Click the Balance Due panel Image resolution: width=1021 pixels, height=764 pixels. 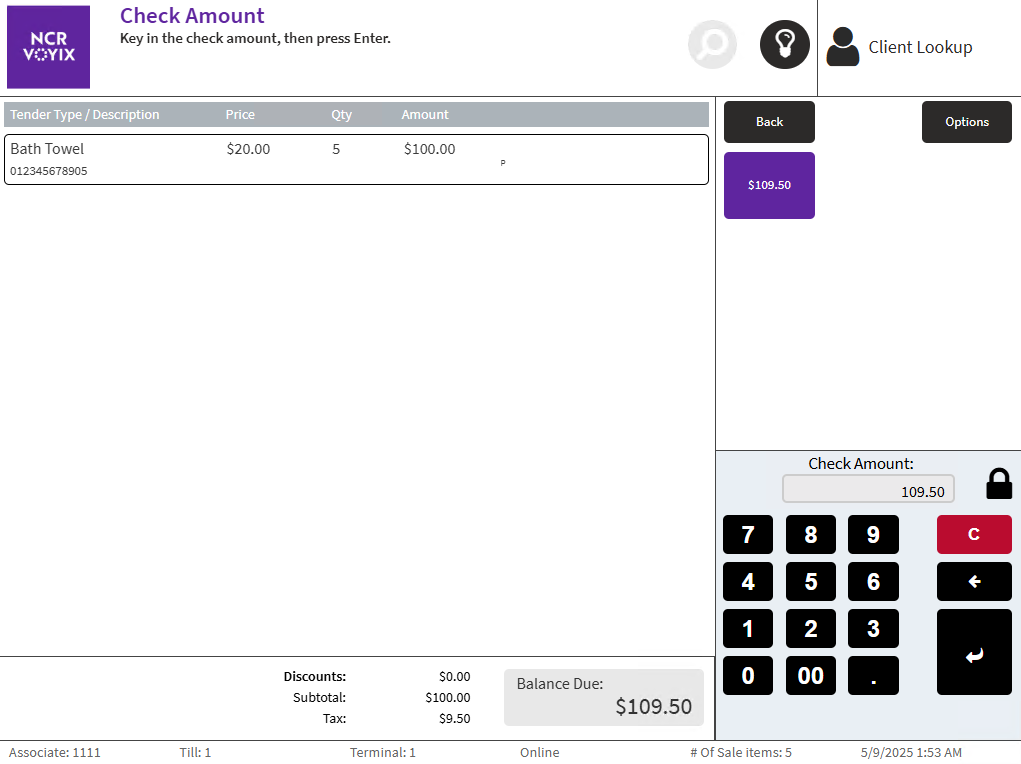(603, 697)
